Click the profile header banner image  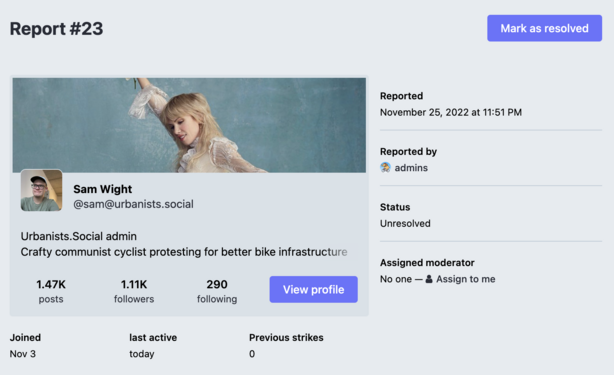189,125
